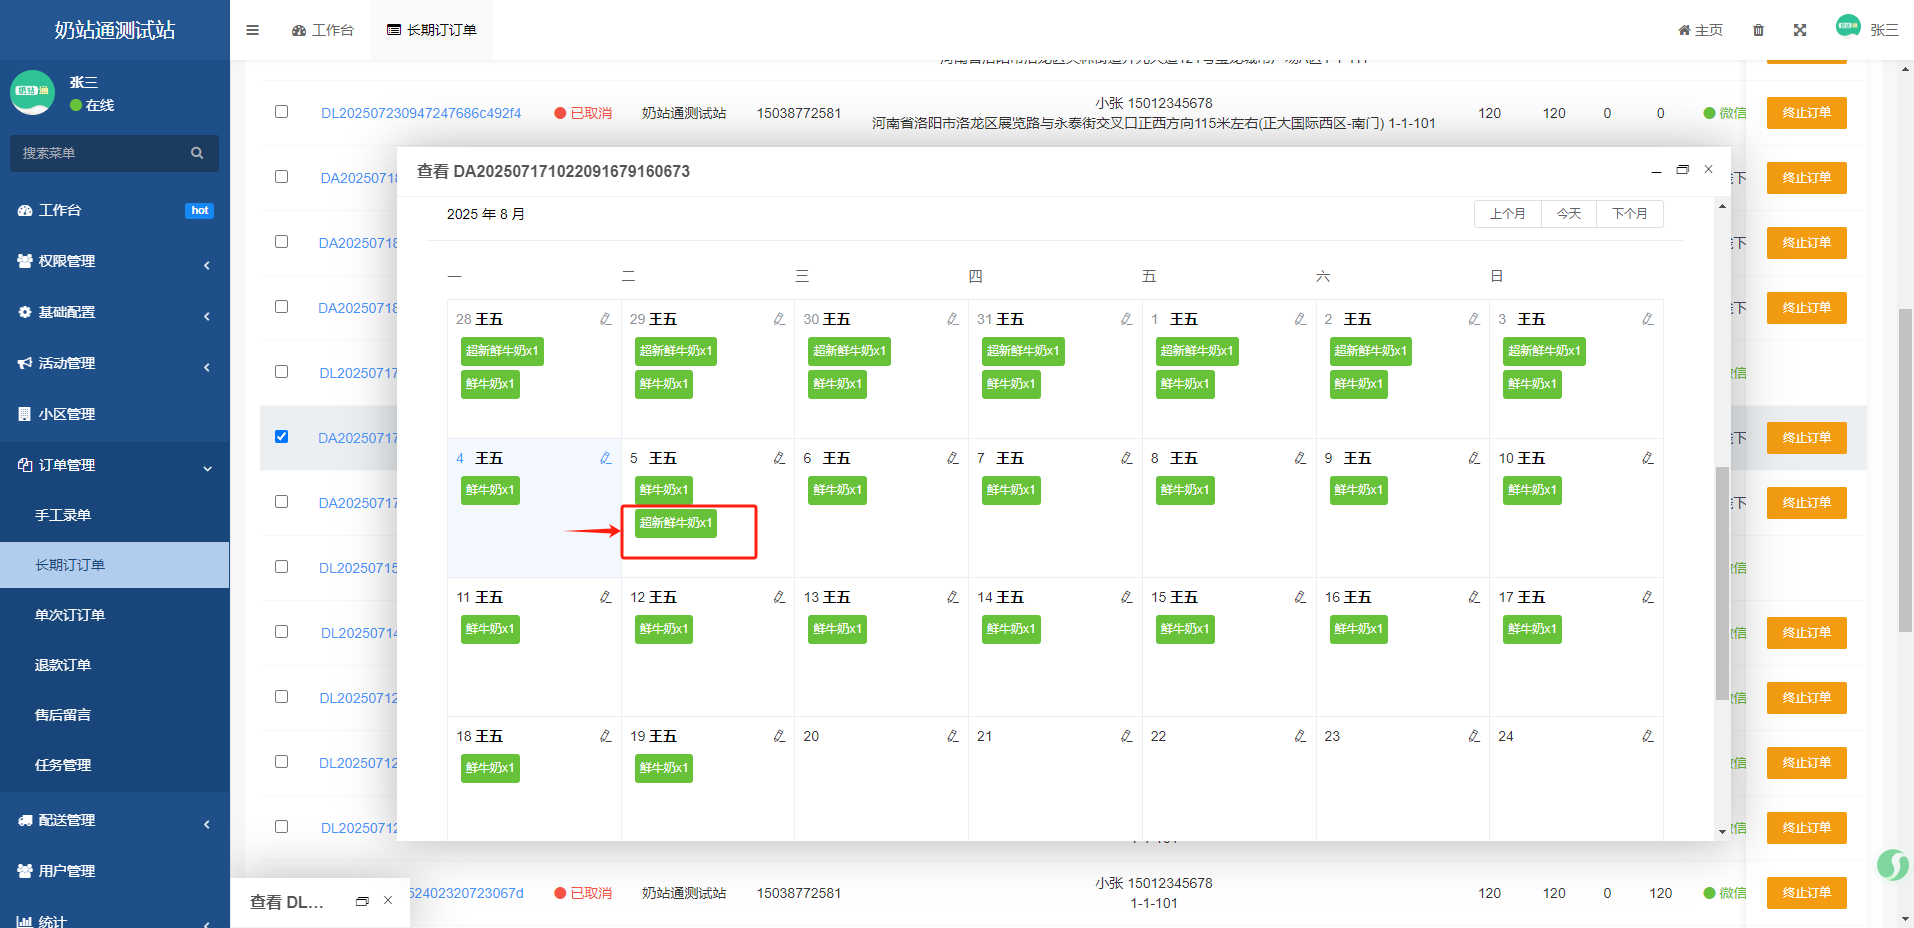The height and width of the screenshot is (928, 1914).
Task: Expand the 权限管理 sidebar menu
Action: [114, 261]
